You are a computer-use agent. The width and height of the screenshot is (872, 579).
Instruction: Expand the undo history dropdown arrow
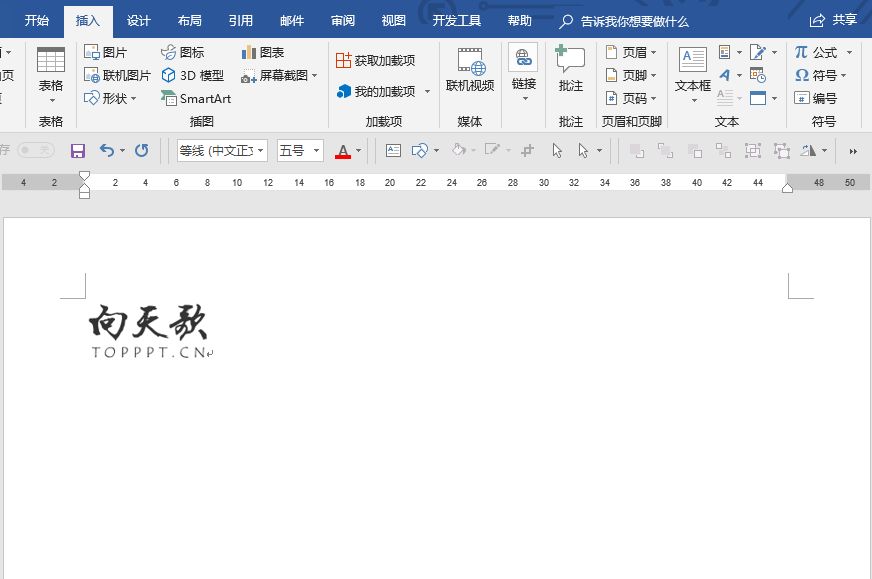pyautogui.click(x=122, y=151)
